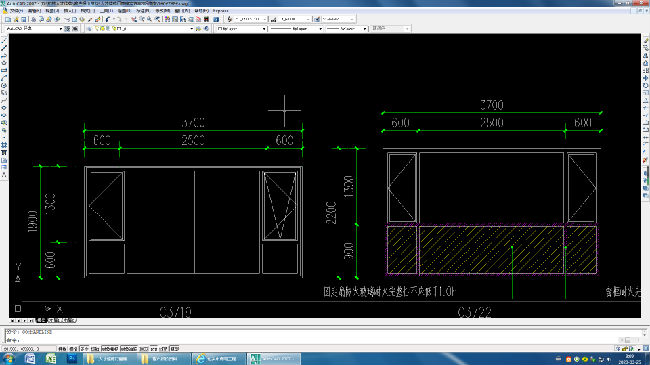Click the New drawing icon in toolbar
Image resolution: width=650 pixels, height=365 pixels.
tap(8, 19)
